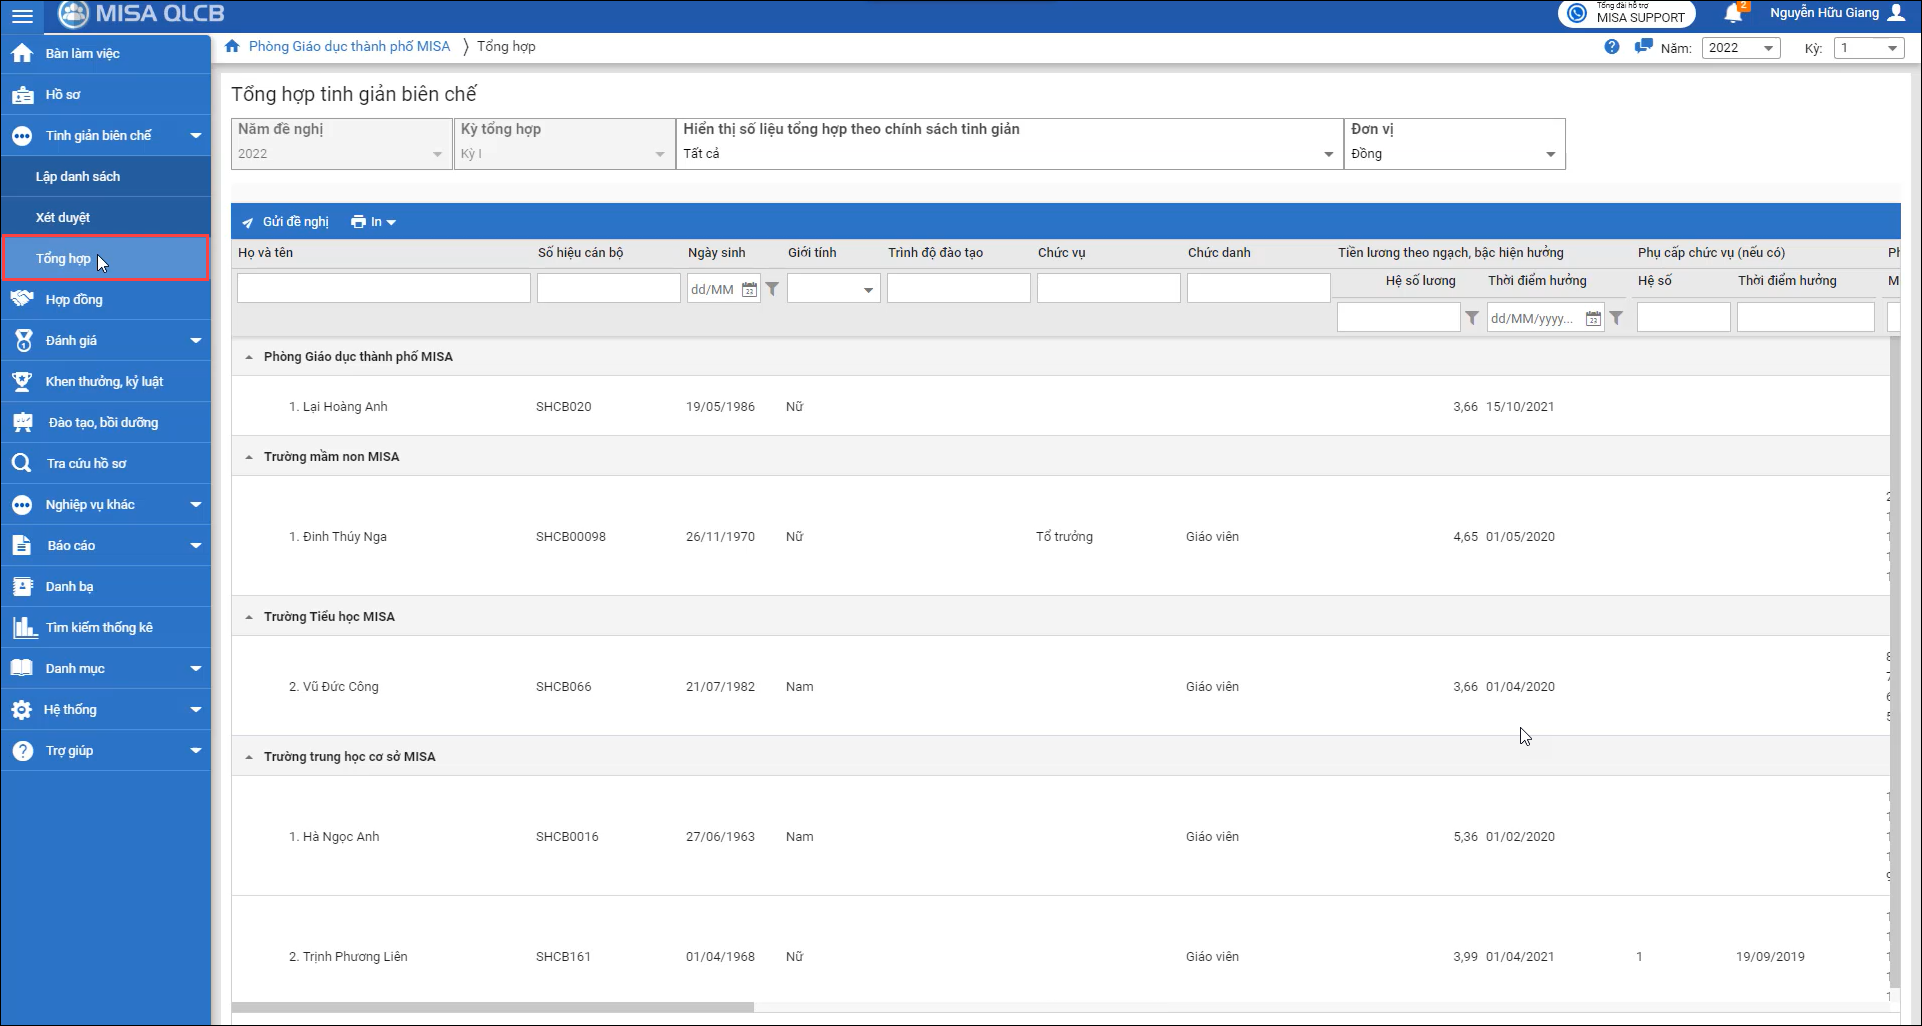1922x1026 pixels.
Task: Click the Họ và tên filter field
Action: 383,288
